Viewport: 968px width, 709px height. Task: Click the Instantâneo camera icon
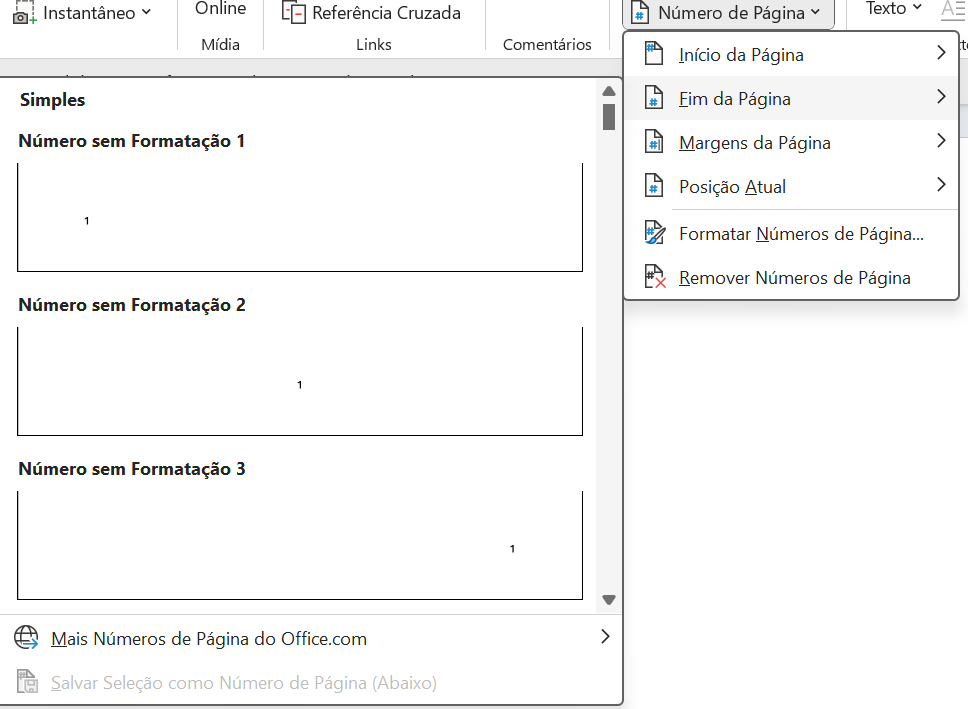tap(24, 12)
